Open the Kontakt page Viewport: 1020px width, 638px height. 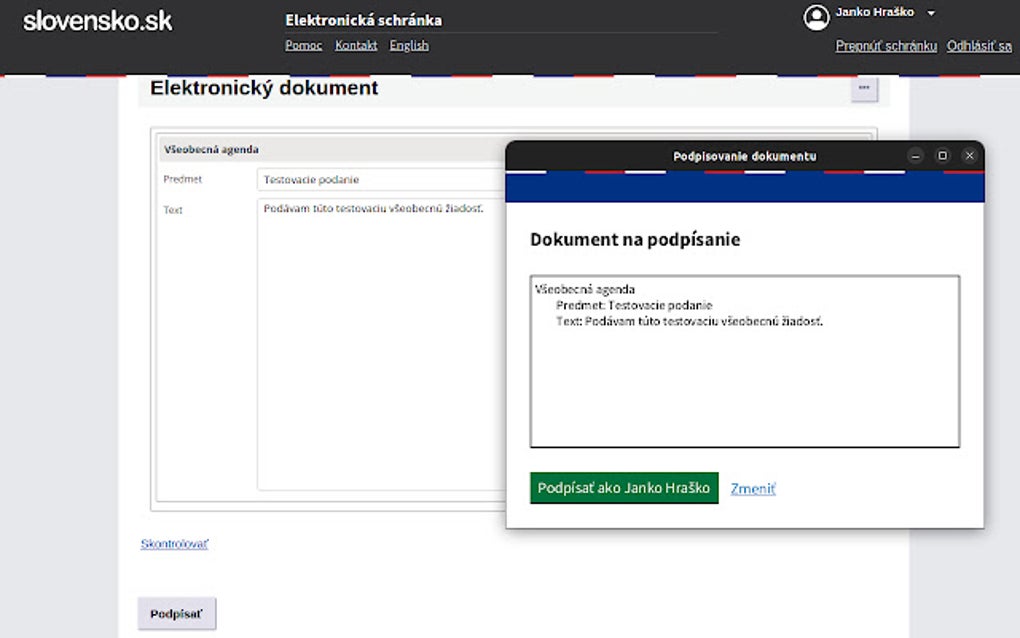[356, 45]
